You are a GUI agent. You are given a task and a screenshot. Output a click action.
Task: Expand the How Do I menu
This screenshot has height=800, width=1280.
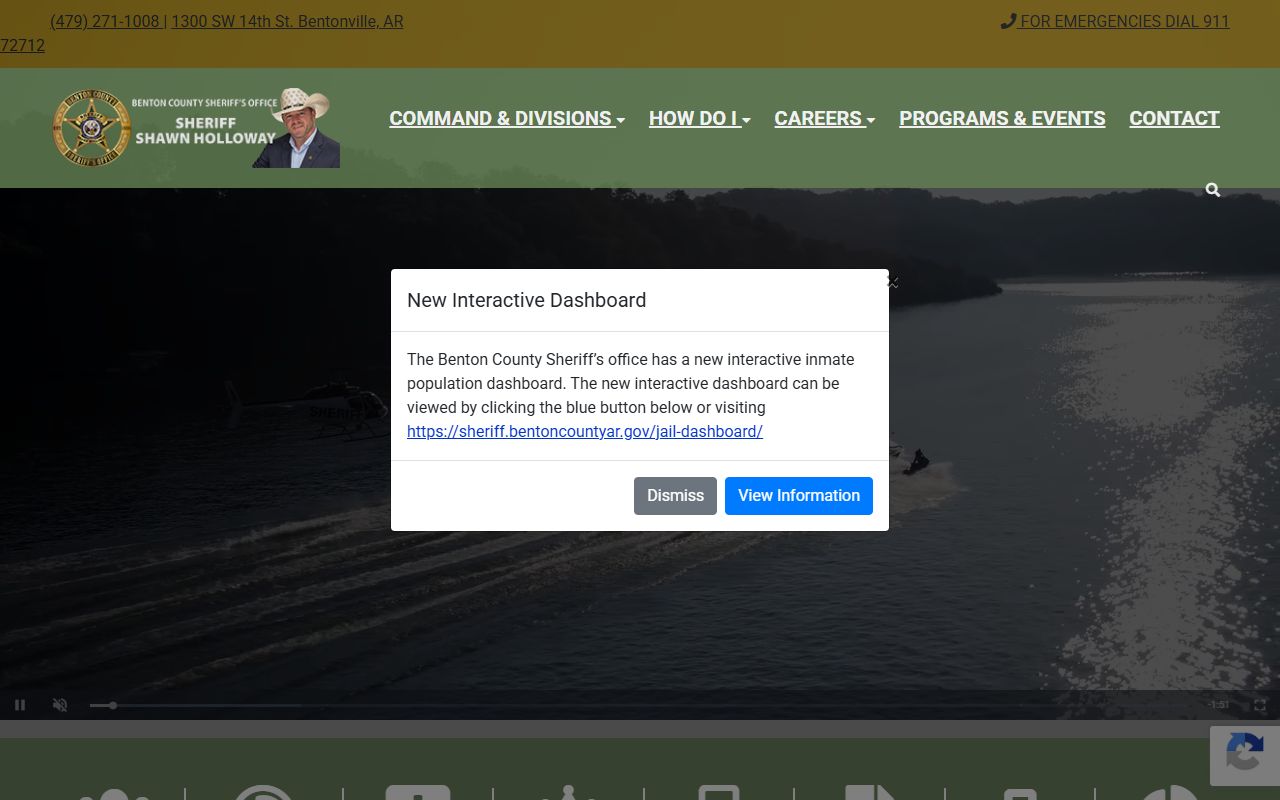coord(700,118)
